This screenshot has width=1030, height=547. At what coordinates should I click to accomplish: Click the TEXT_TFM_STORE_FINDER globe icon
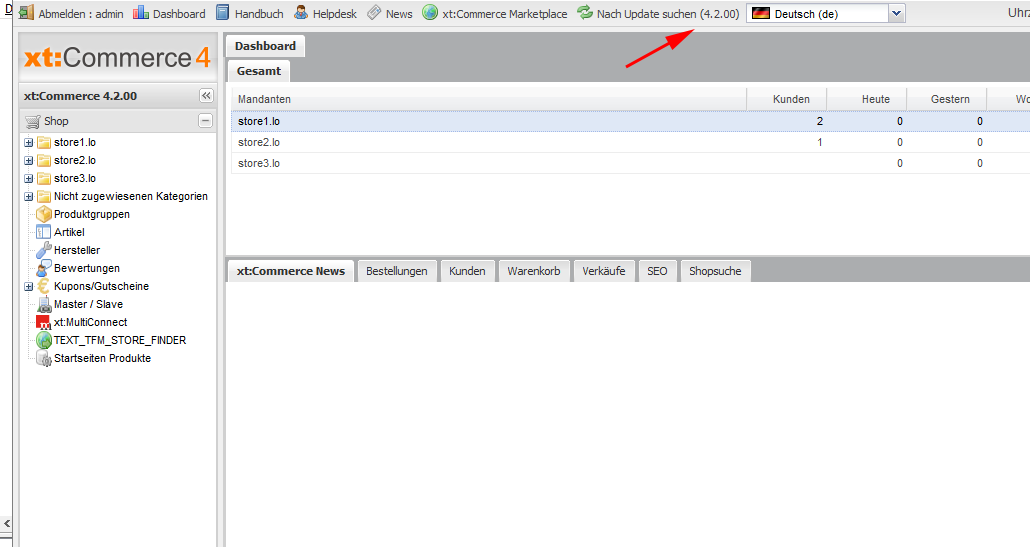click(44, 340)
